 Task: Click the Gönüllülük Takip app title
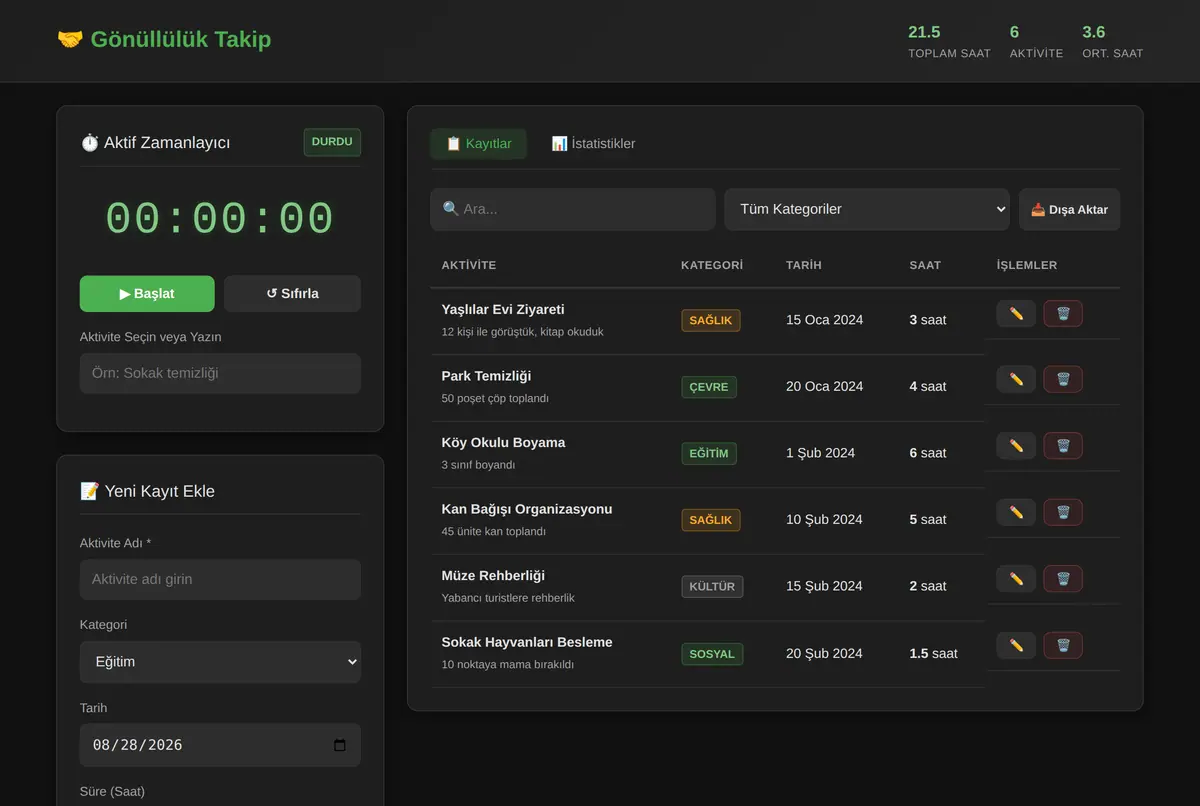coord(164,39)
